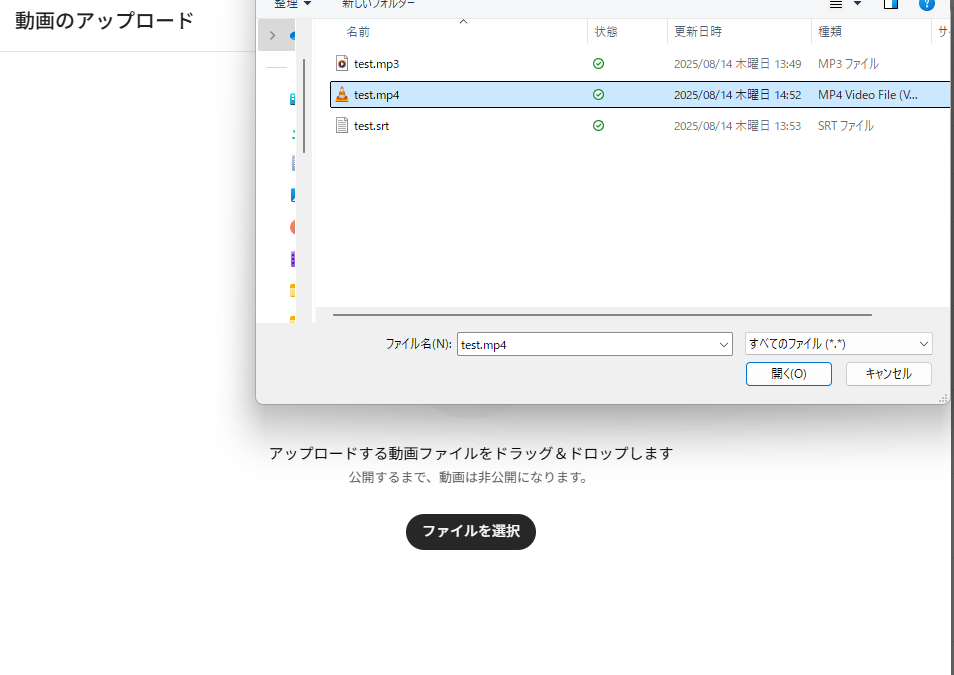Open the ファイル名 filename history dropdown arrow
Screen dimensions: 954x675
pos(724,345)
